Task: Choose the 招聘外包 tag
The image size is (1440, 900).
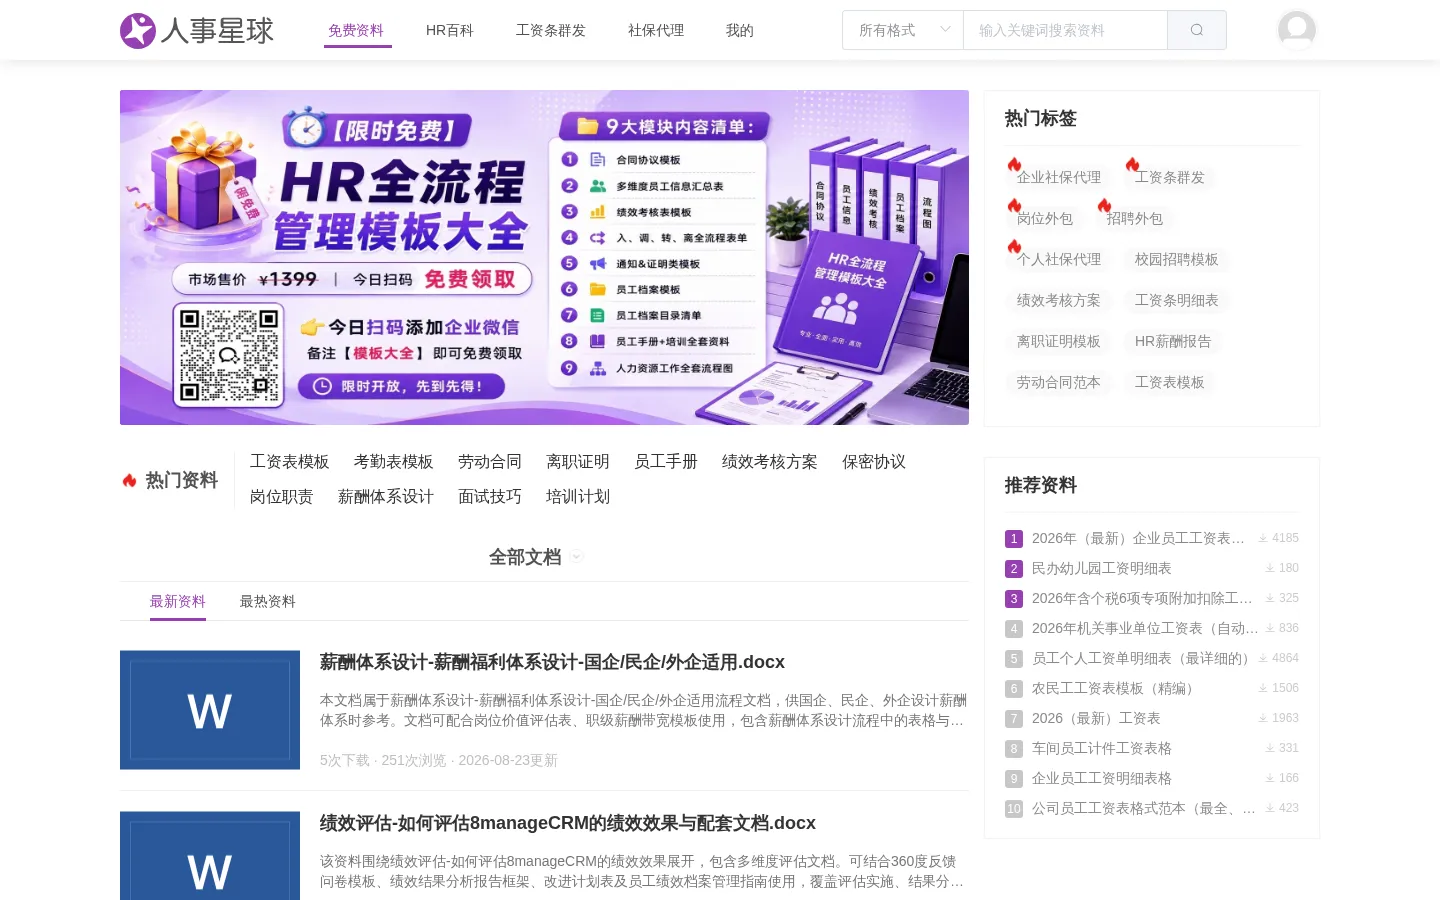Action: (1135, 218)
